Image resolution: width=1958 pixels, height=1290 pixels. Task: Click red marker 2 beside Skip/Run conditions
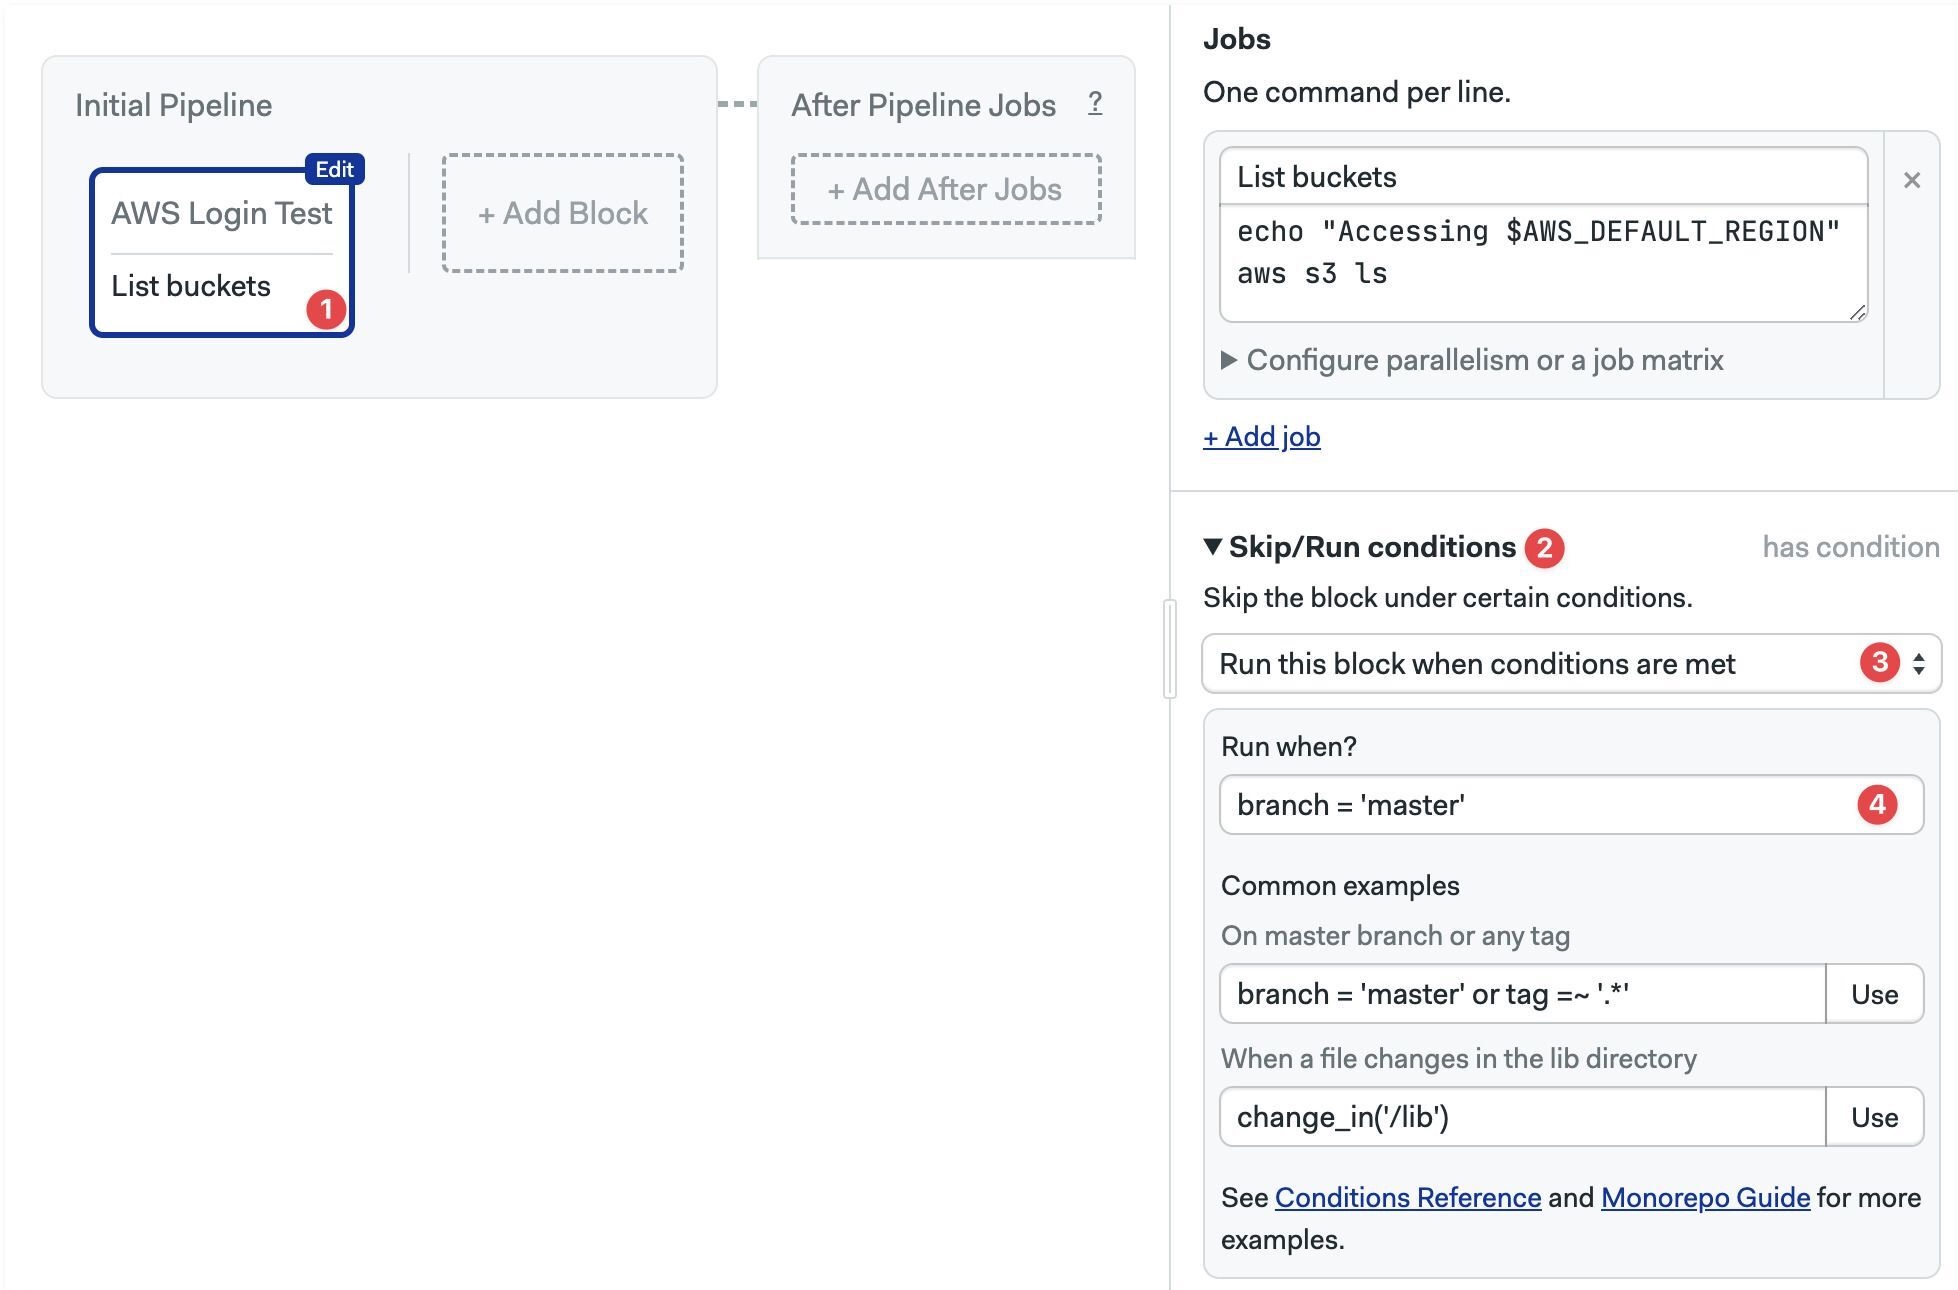(1544, 548)
